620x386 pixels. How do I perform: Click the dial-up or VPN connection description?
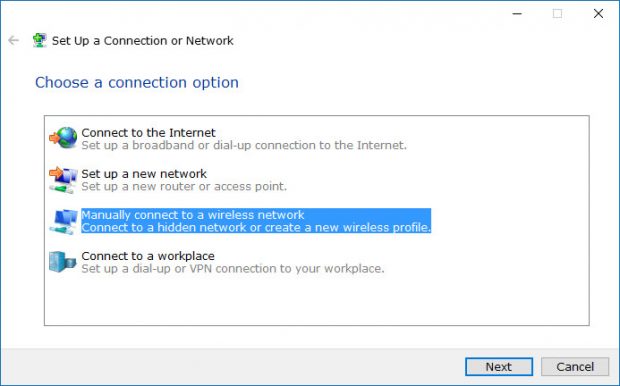coord(233,269)
